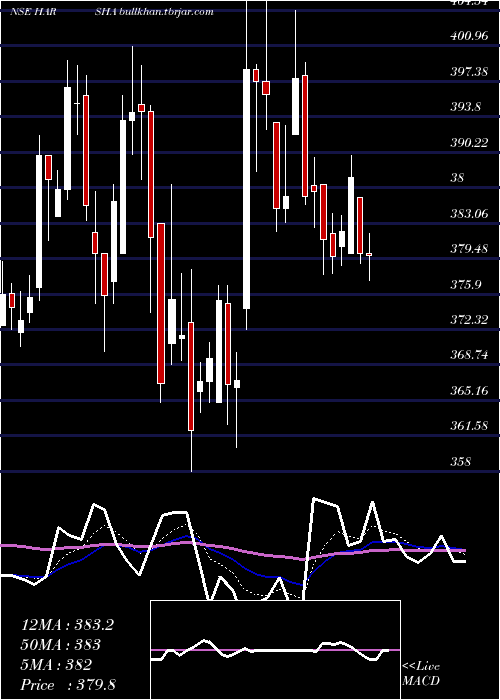This screenshot has height=700, width=500.
Task: Click the long red candle bottoming near 361.58
Action: tap(191, 376)
